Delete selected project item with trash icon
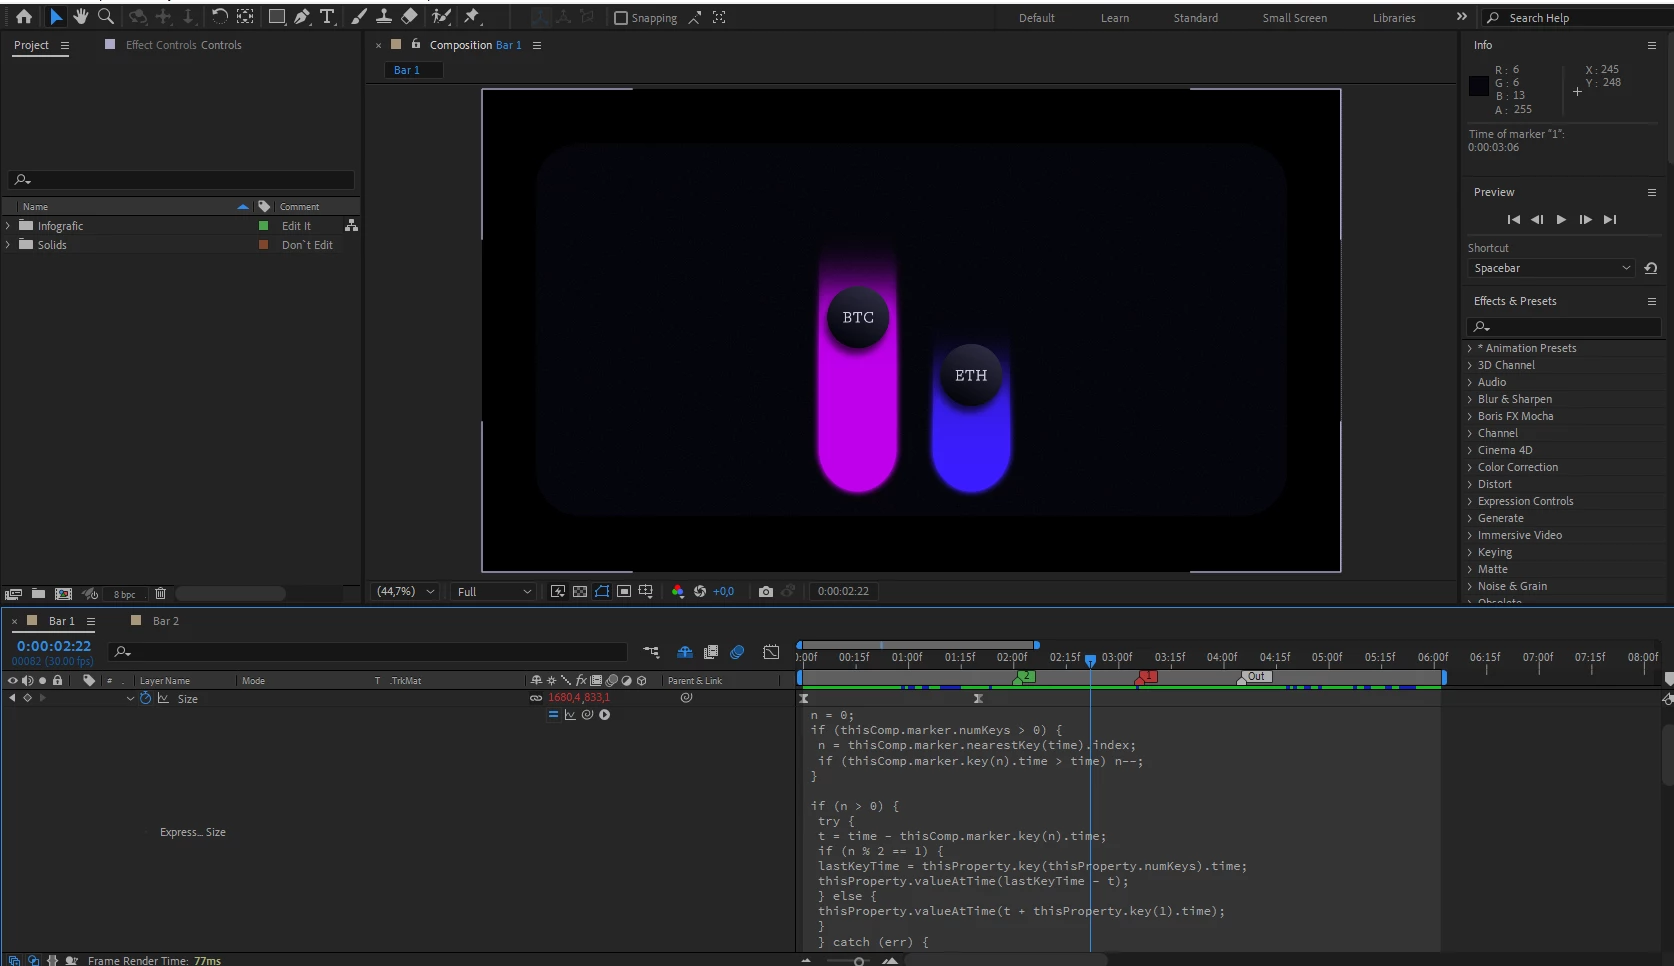This screenshot has width=1674, height=966. [x=160, y=594]
